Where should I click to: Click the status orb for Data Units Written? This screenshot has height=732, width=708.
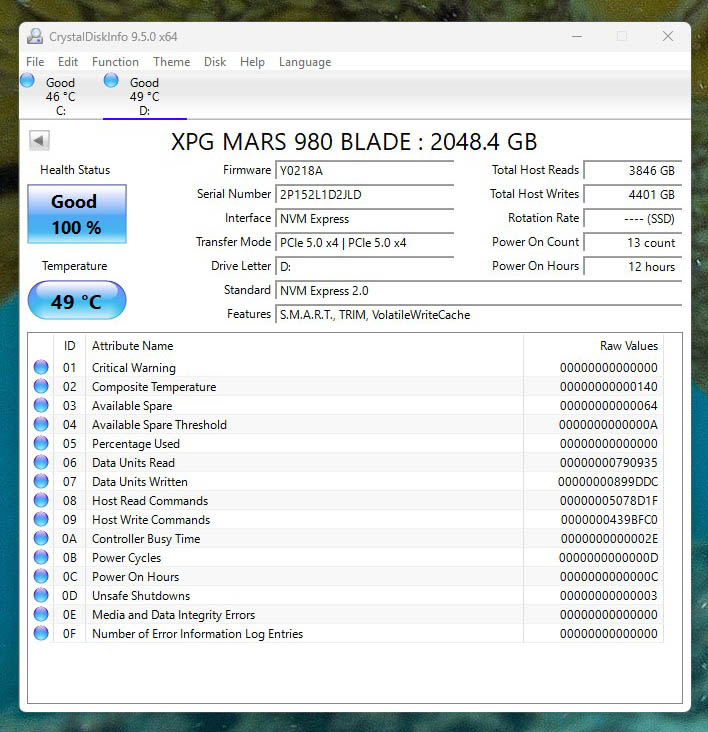[x=41, y=481]
